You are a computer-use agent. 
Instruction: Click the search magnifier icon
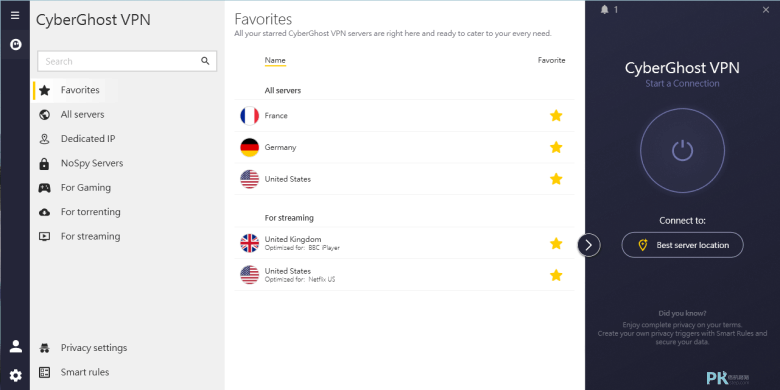click(x=205, y=61)
